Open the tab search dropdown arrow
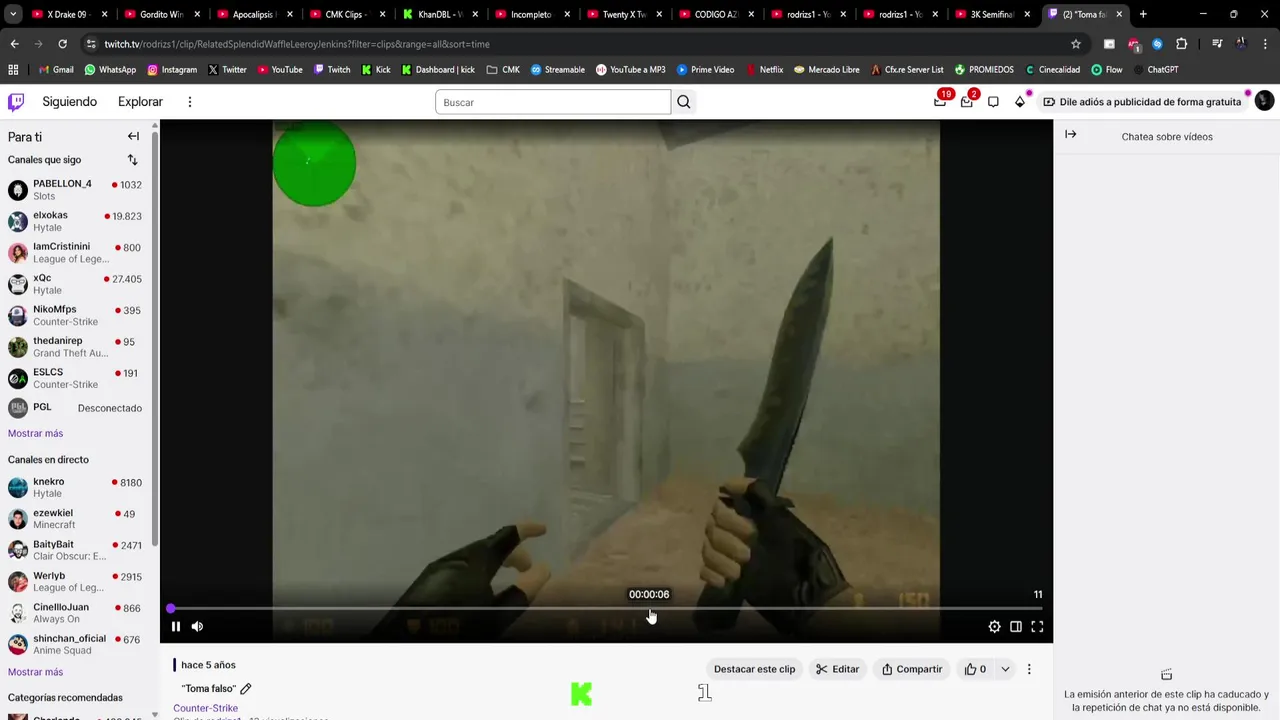 [13, 14]
